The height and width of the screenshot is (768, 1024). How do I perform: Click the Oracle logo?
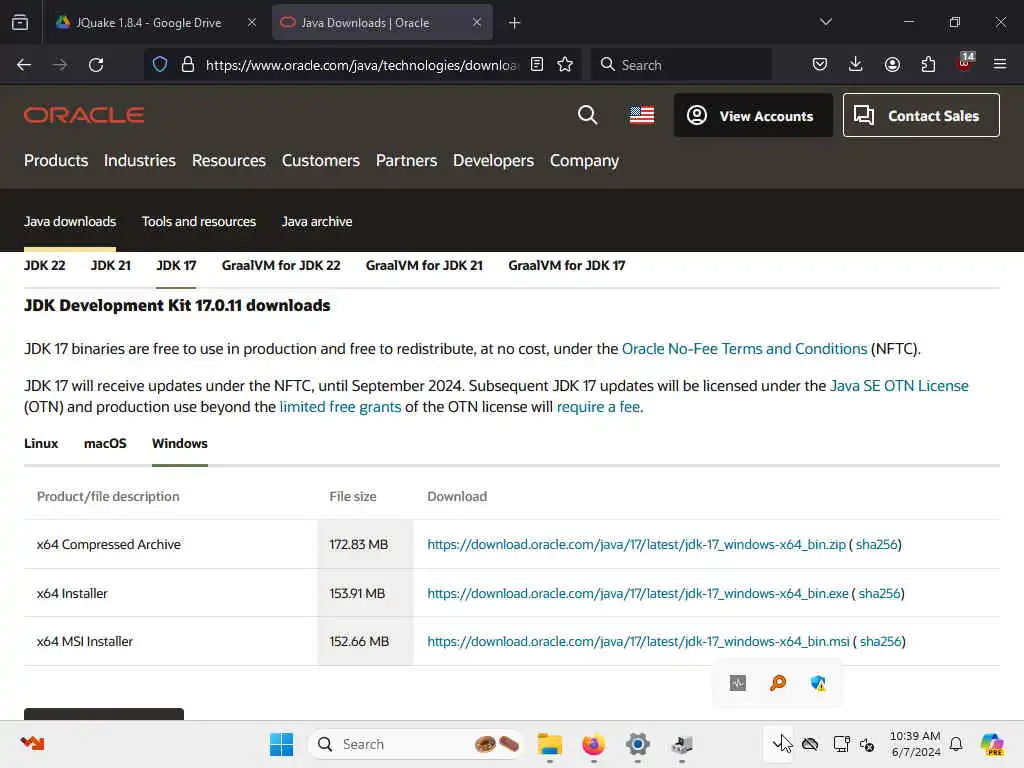tap(84, 115)
